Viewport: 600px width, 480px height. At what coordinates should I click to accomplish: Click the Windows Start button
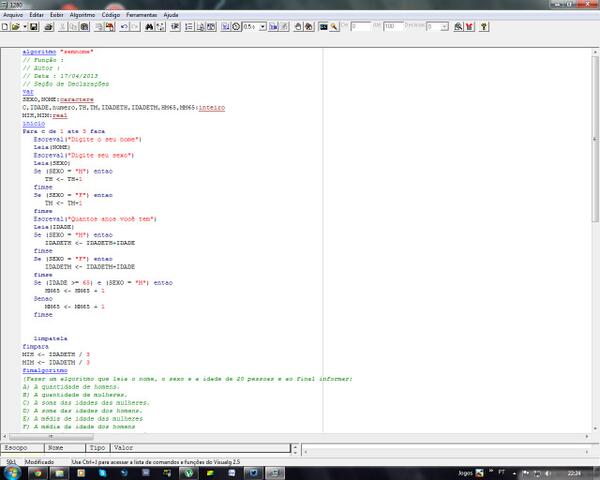[x=11, y=473]
